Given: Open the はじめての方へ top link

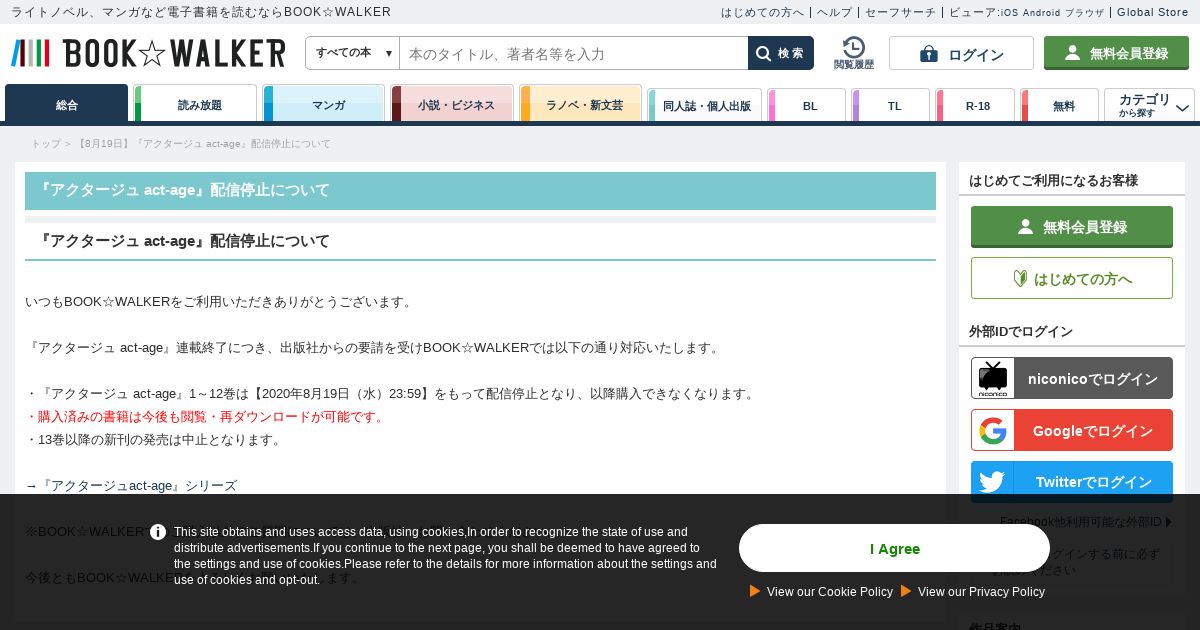Looking at the screenshot, I should point(763,12).
